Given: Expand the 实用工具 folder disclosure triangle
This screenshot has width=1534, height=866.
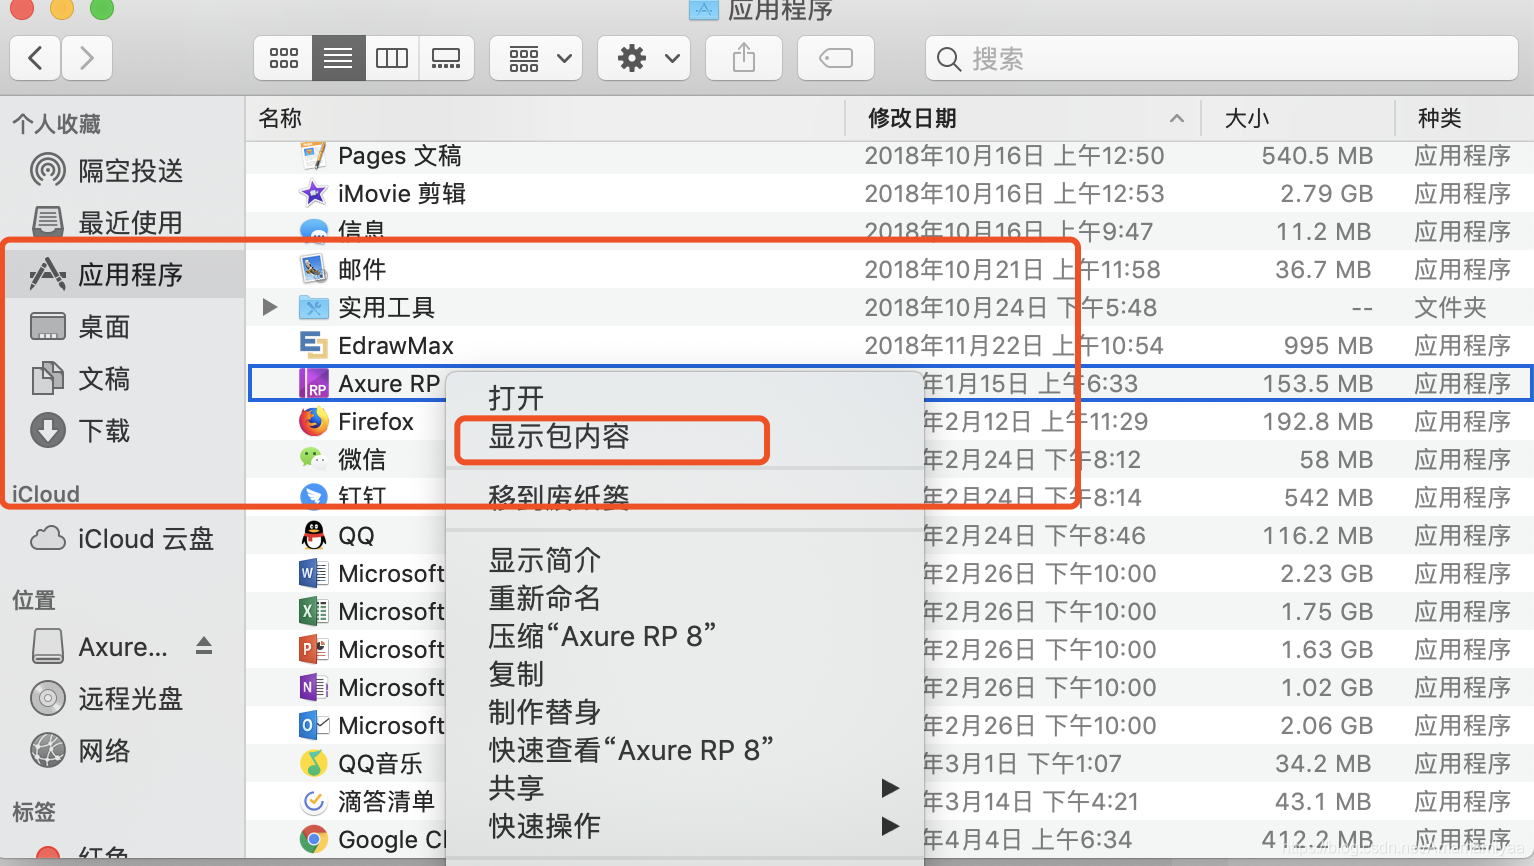Looking at the screenshot, I should 269,307.
